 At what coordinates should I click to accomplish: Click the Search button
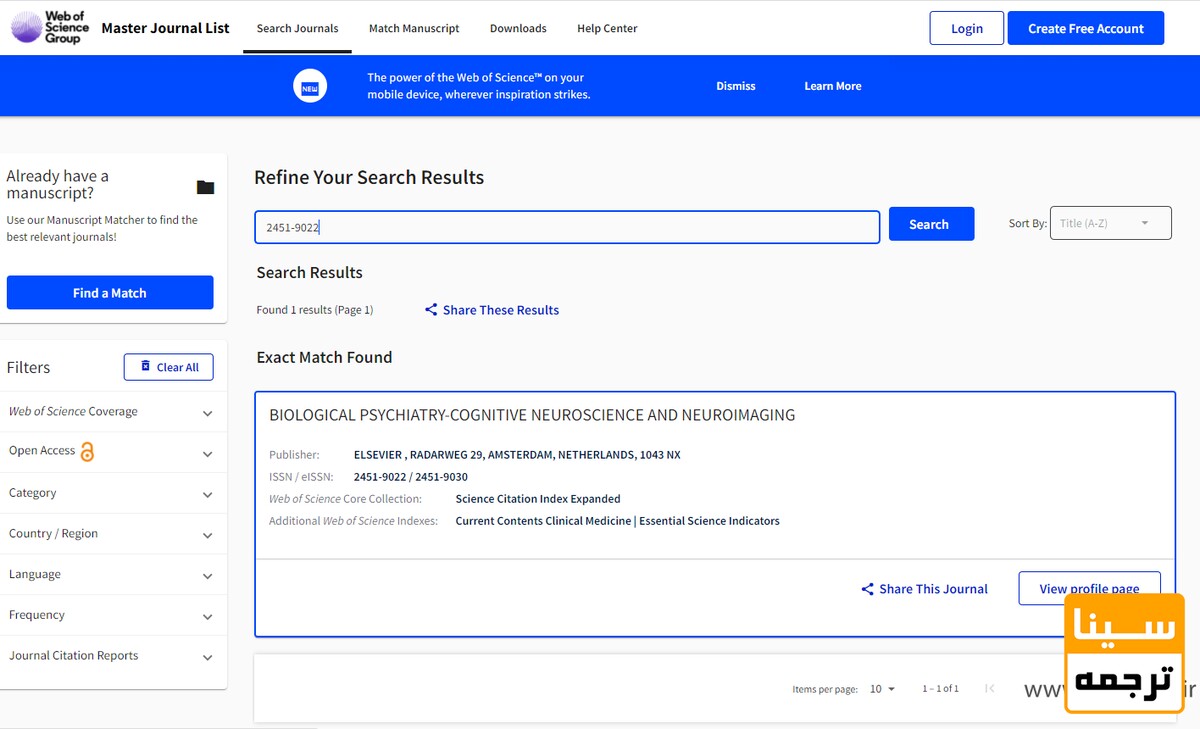click(931, 224)
